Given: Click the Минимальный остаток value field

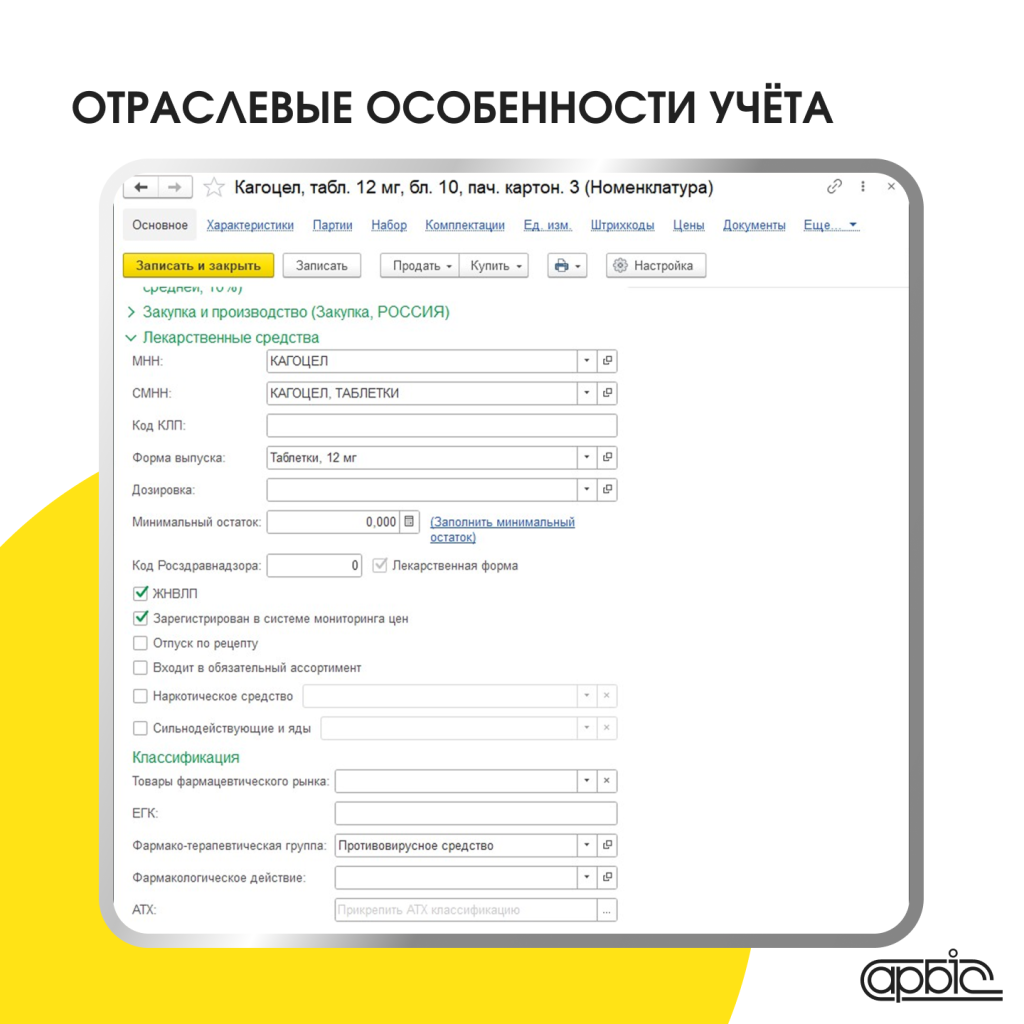Looking at the screenshot, I should (333, 522).
